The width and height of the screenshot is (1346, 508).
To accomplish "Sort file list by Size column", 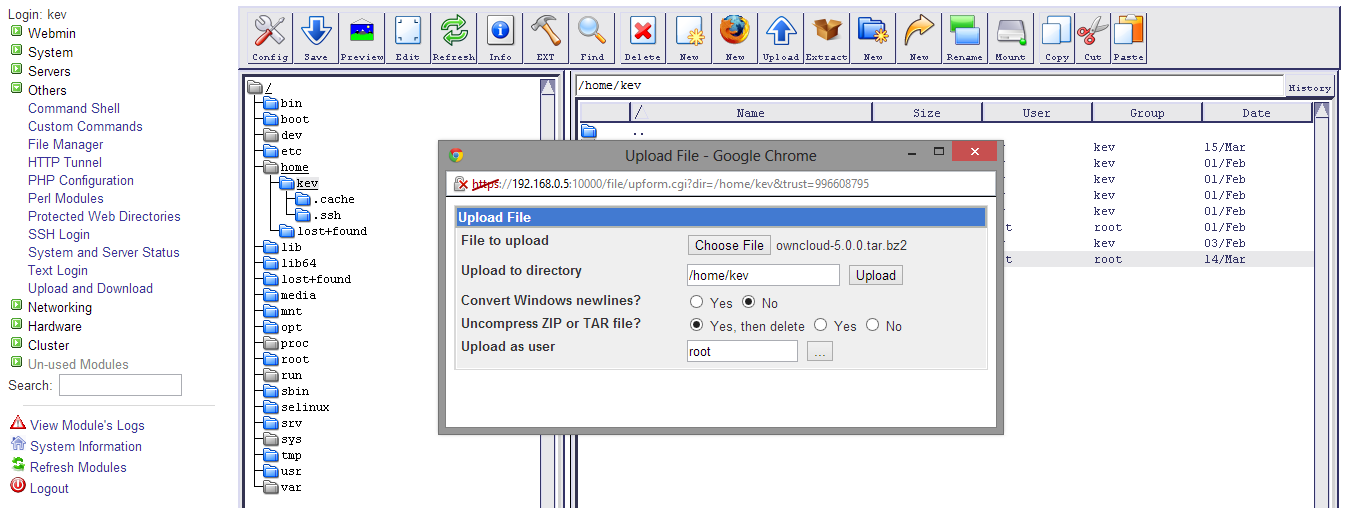I will [927, 113].
